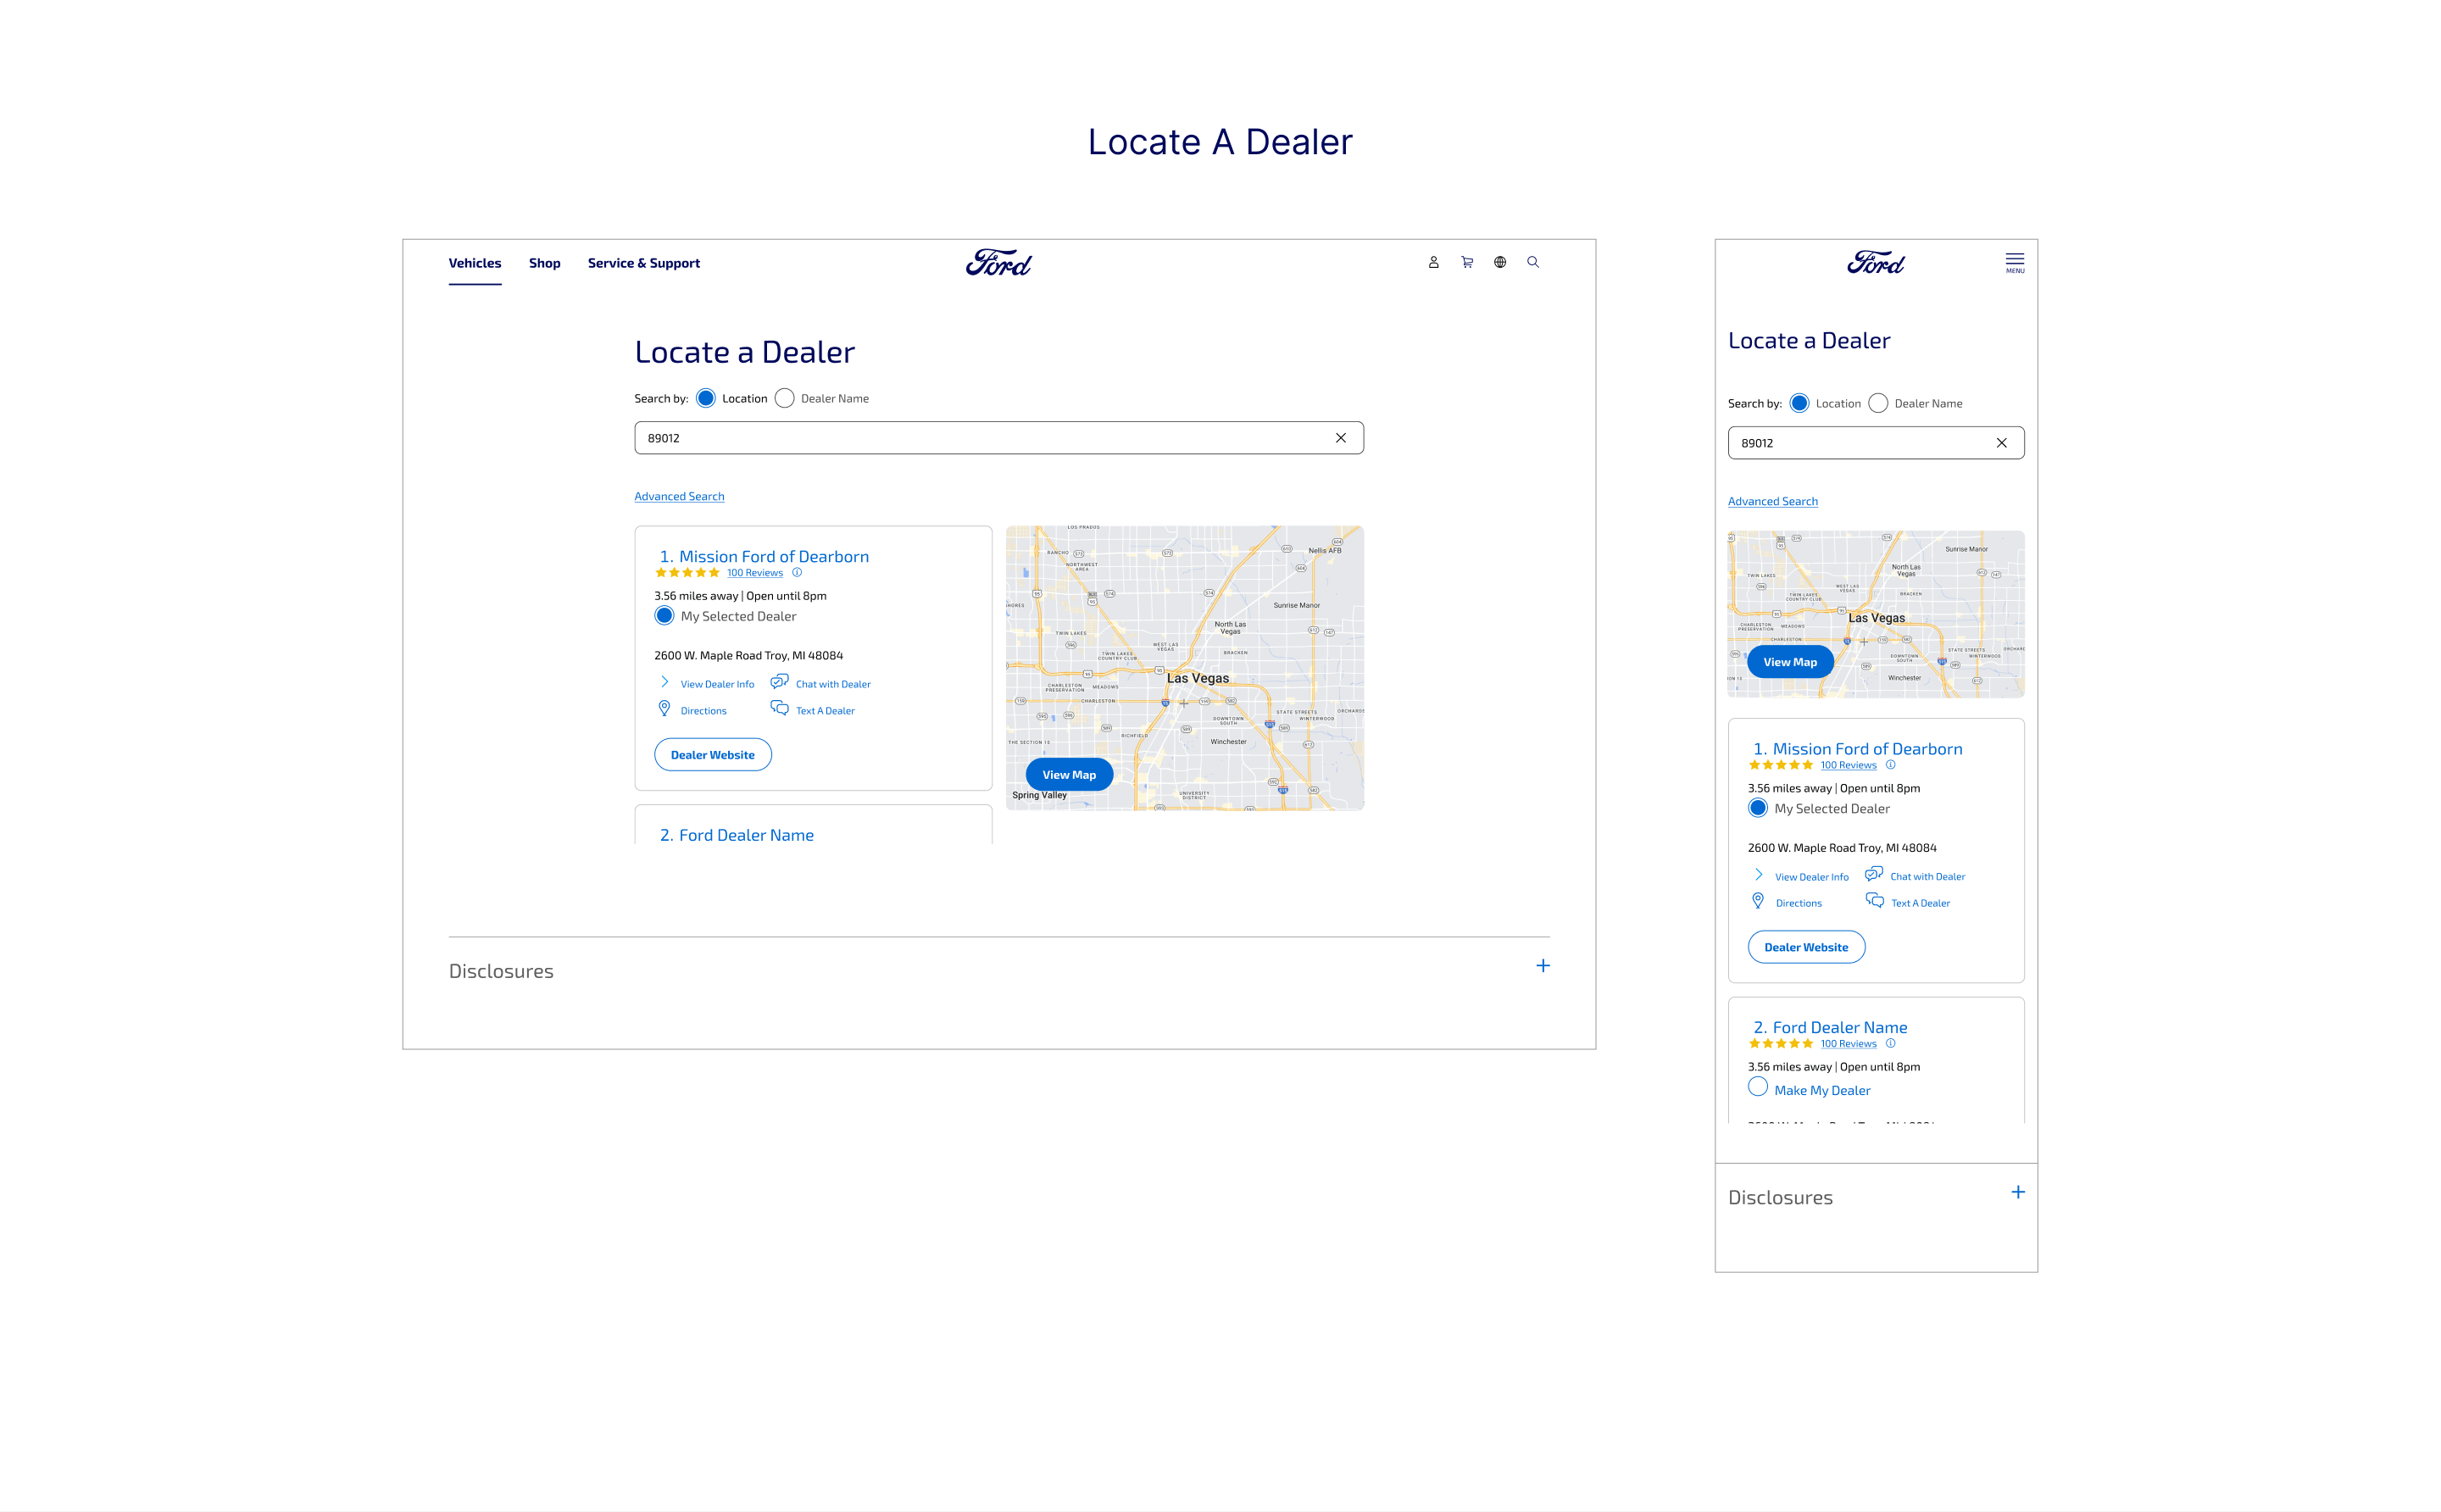
Task: Click mobile Las Vegas map thumbnail
Action: 1875,613
